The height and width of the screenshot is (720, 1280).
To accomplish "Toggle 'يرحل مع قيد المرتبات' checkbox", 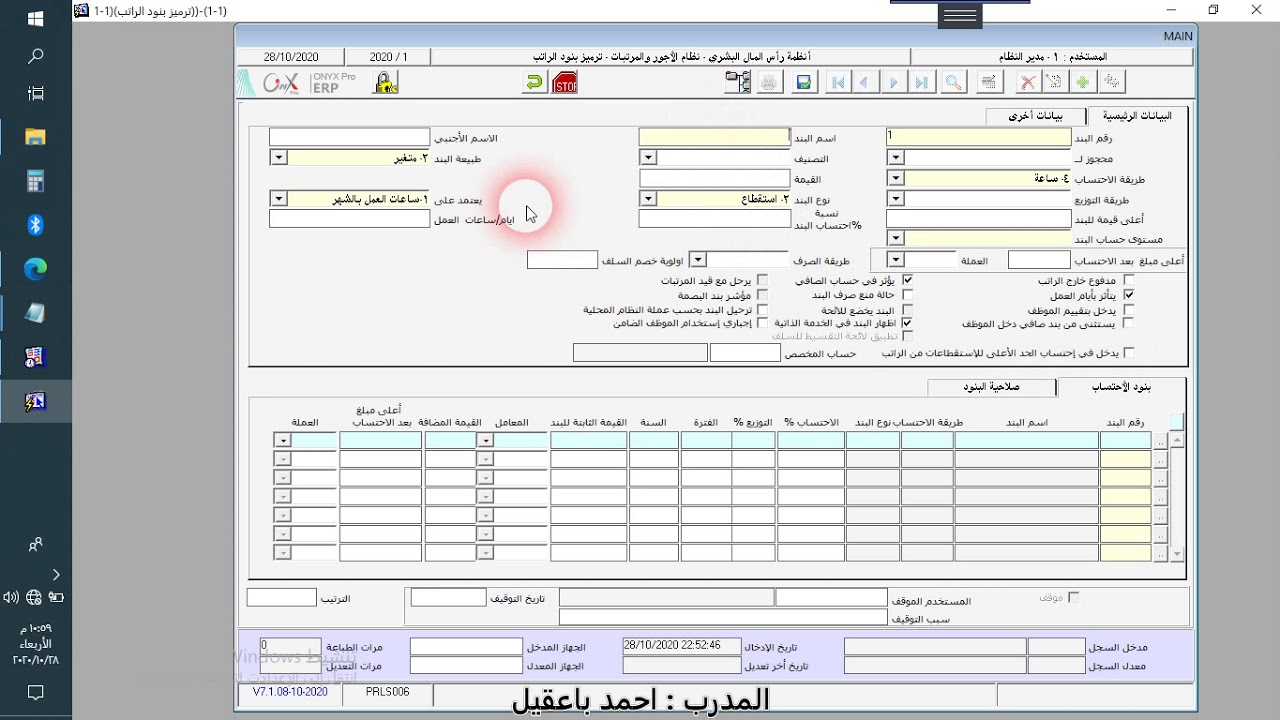I will pos(762,281).
